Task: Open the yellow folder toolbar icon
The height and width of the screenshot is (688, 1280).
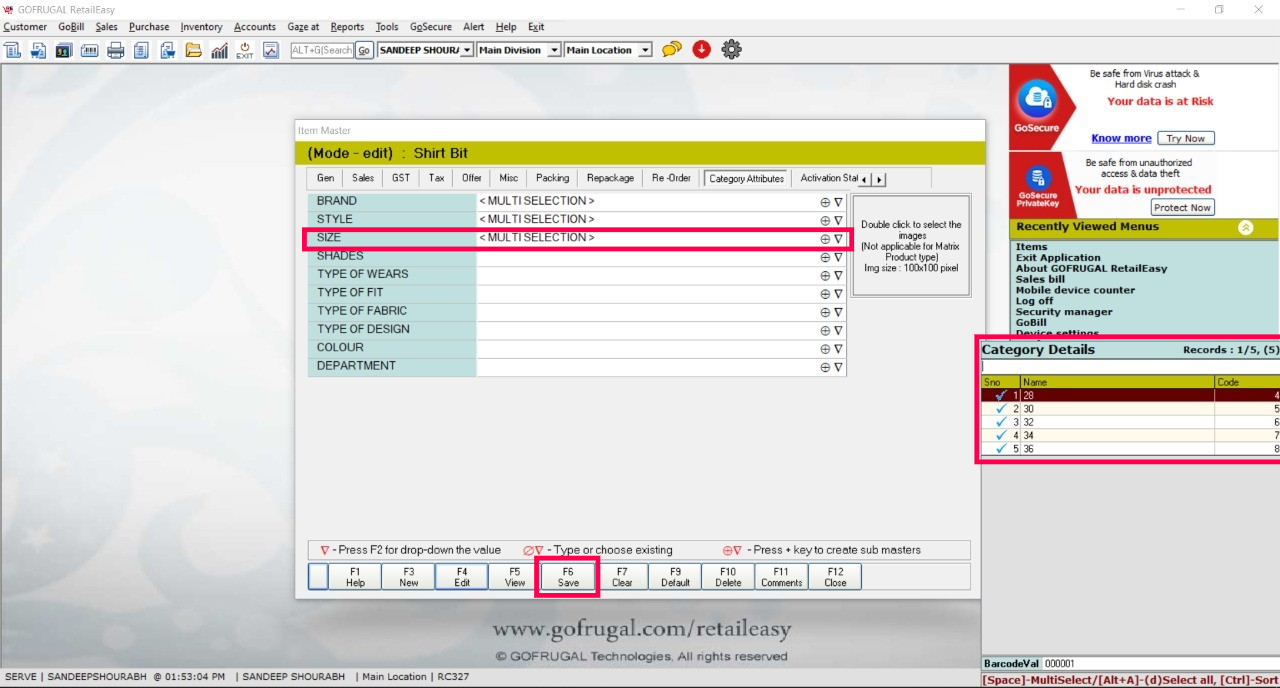Action: (x=193, y=50)
